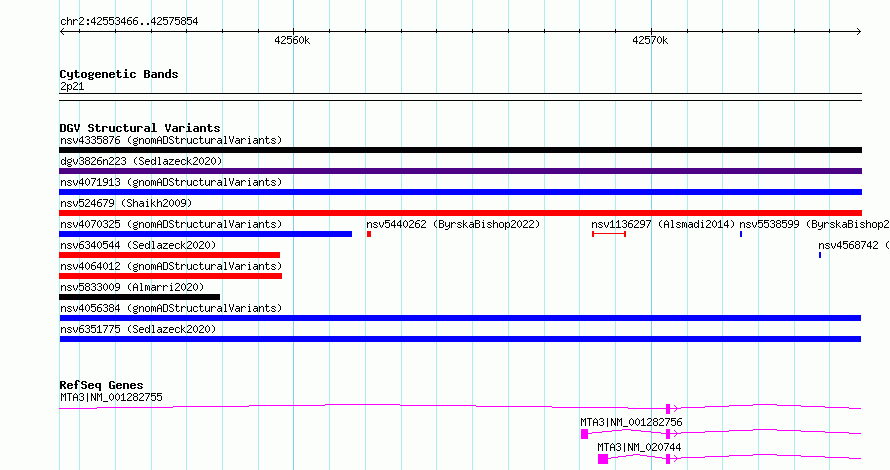Select the purple dgv3826n223 variant bar
Screen dimensions: 890x470
pyautogui.click(x=460, y=171)
